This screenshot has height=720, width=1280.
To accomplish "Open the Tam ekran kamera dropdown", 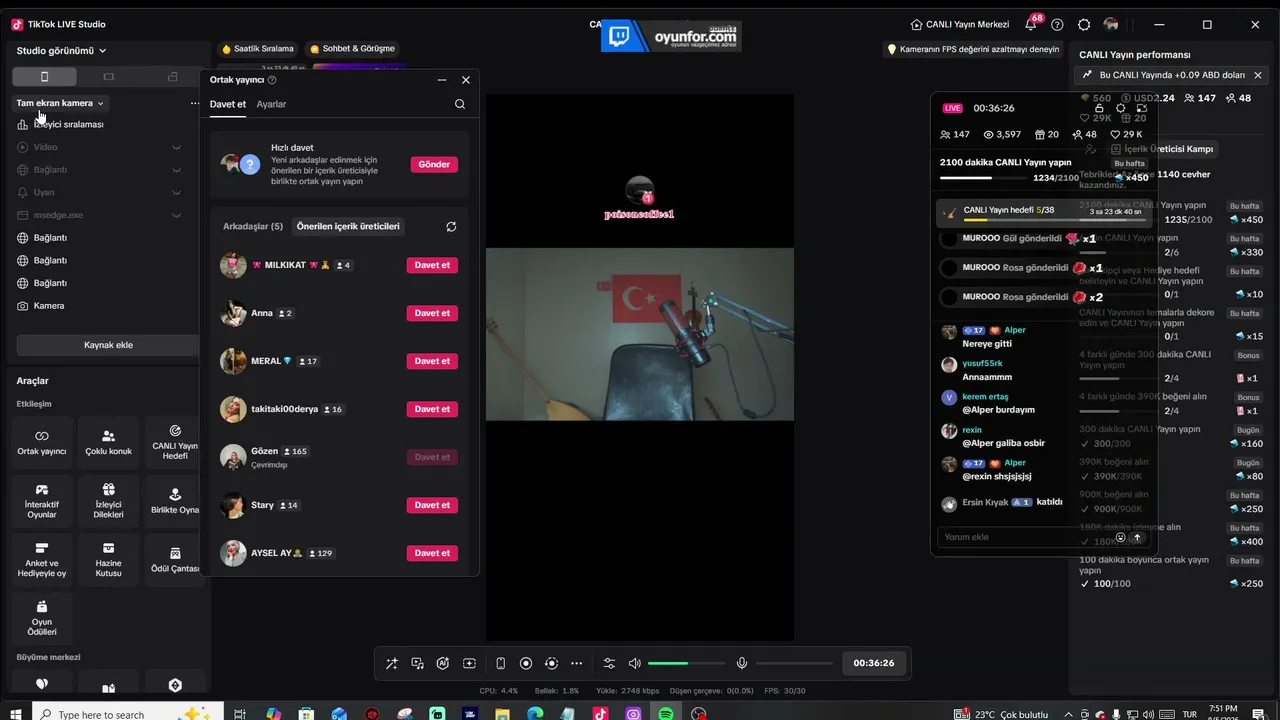I will click(x=59, y=103).
